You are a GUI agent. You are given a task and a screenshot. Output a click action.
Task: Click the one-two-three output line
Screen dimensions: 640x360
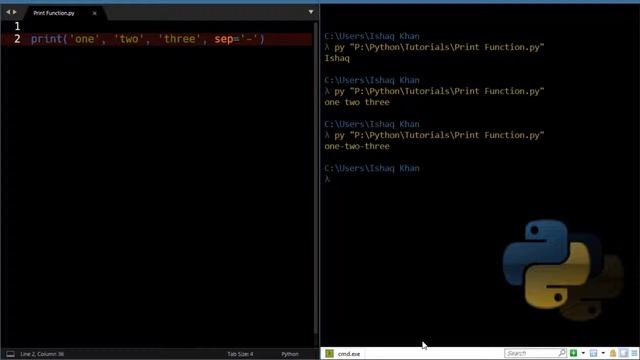[357, 146]
